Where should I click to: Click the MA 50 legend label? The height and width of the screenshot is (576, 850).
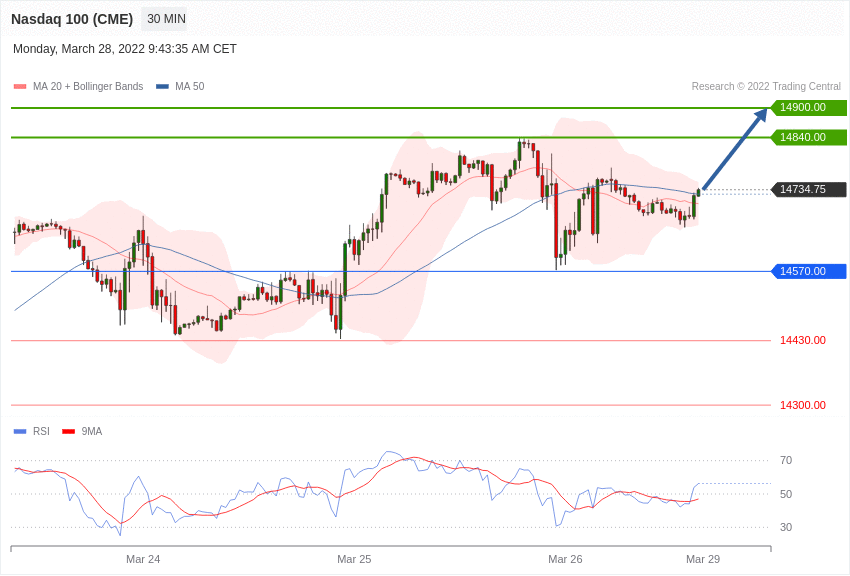coord(190,87)
